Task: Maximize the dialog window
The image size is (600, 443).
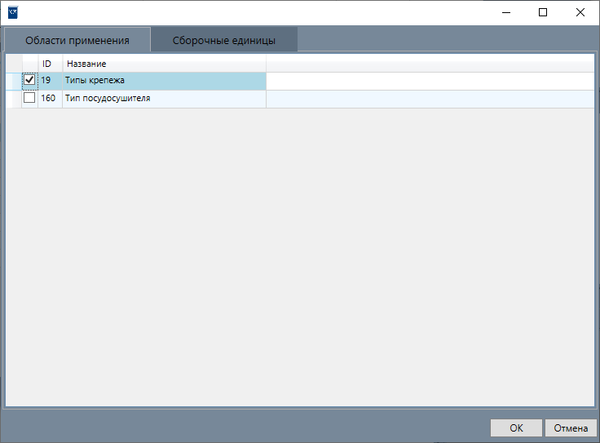Action: point(543,13)
